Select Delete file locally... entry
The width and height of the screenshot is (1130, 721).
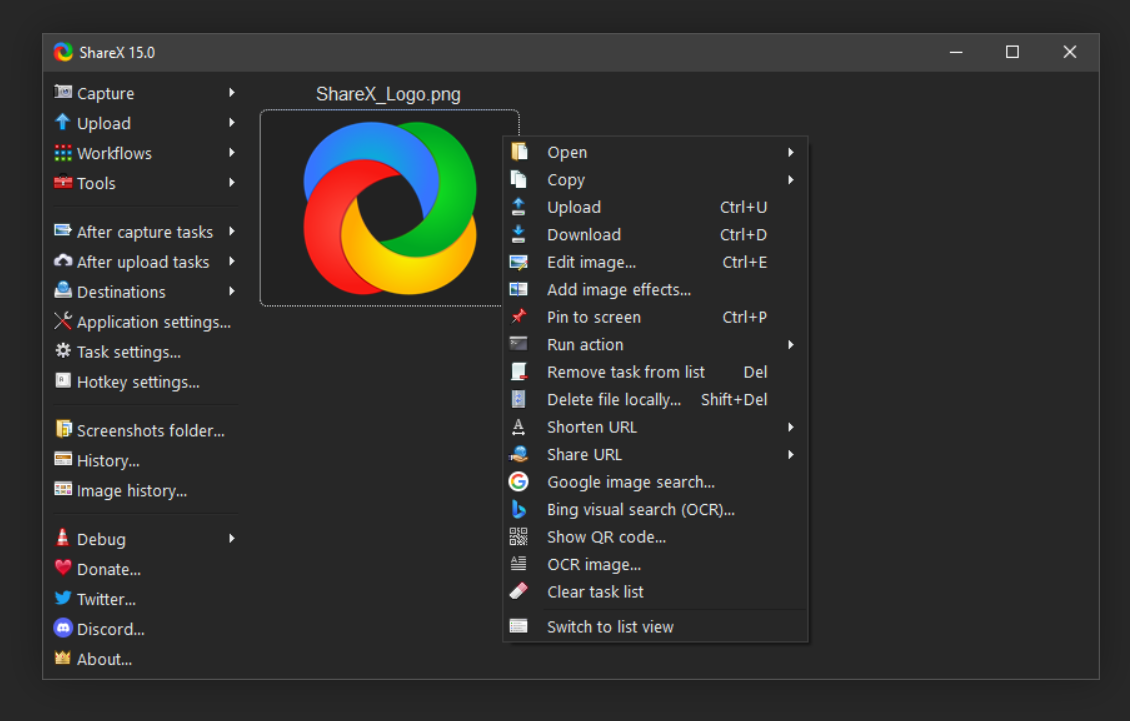click(x=655, y=399)
